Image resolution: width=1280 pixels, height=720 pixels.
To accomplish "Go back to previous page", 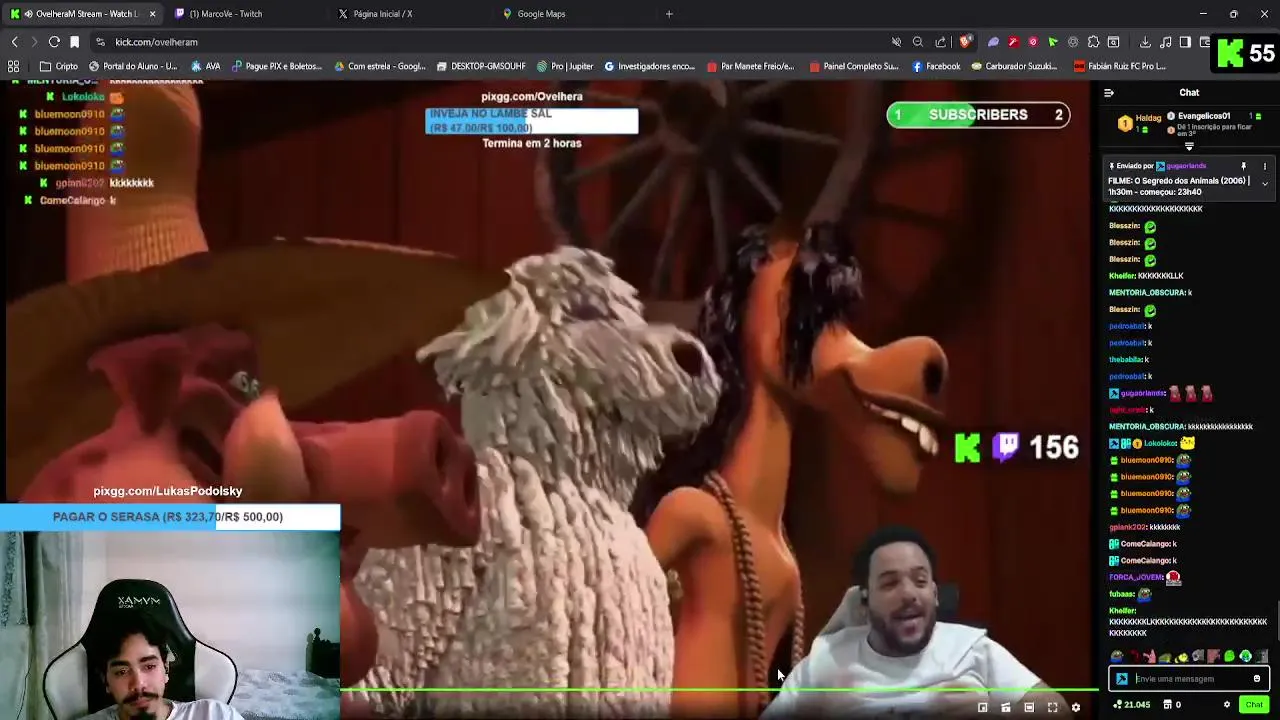I will click(14, 42).
